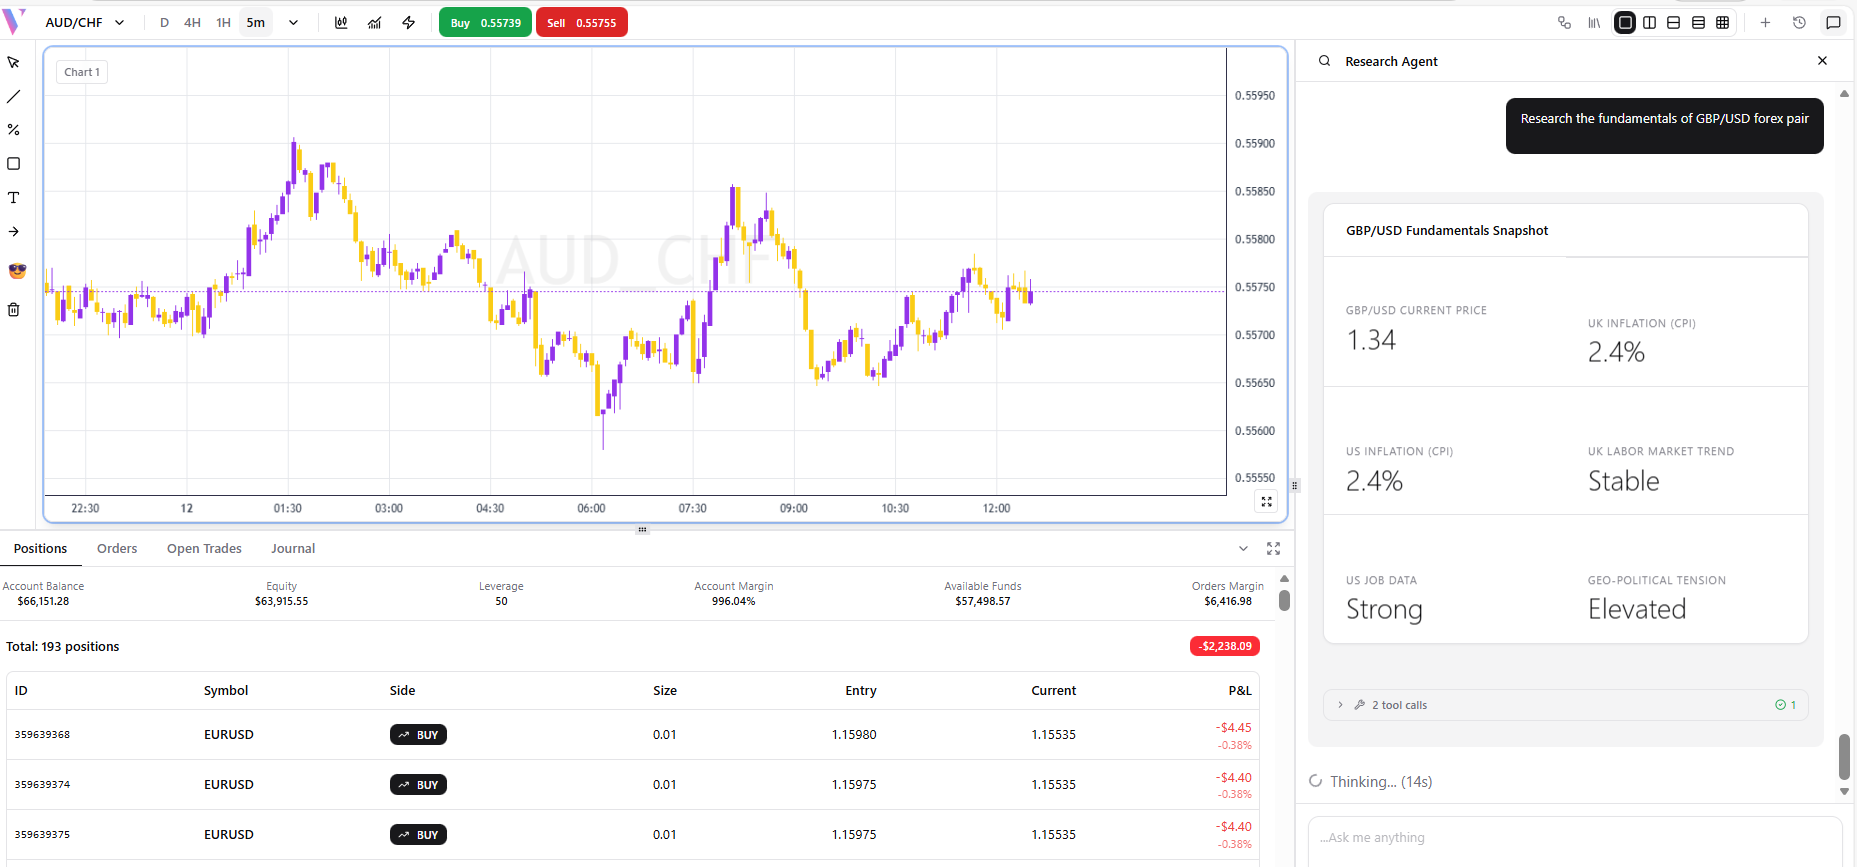Select the rectangle shape tool
The height and width of the screenshot is (867, 1857).
pyautogui.click(x=14, y=164)
